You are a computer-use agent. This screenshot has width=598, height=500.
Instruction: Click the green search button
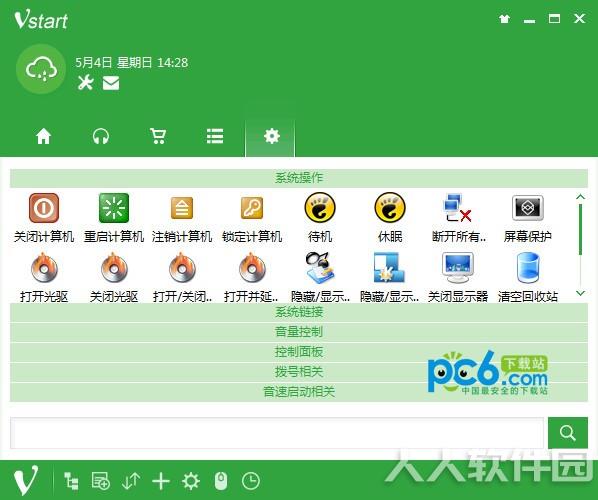coord(567,433)
